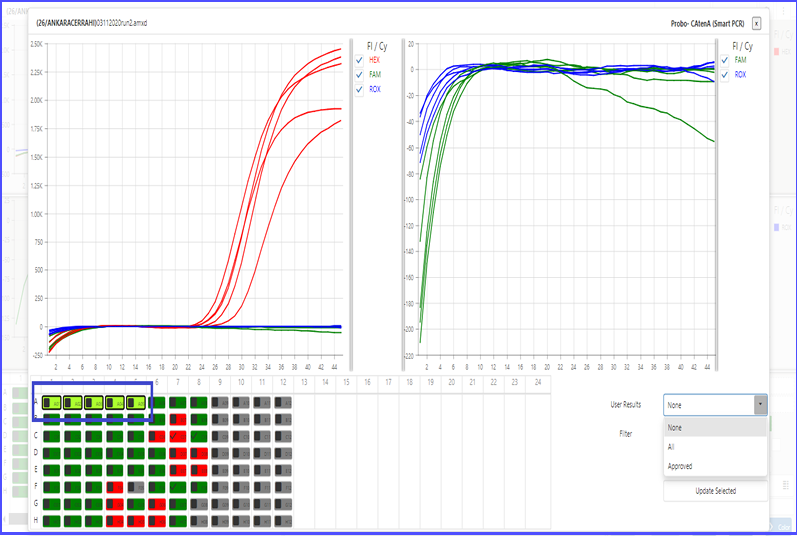
Task: Select well A5 in the plate grid
Action: (x=136, y=402)
